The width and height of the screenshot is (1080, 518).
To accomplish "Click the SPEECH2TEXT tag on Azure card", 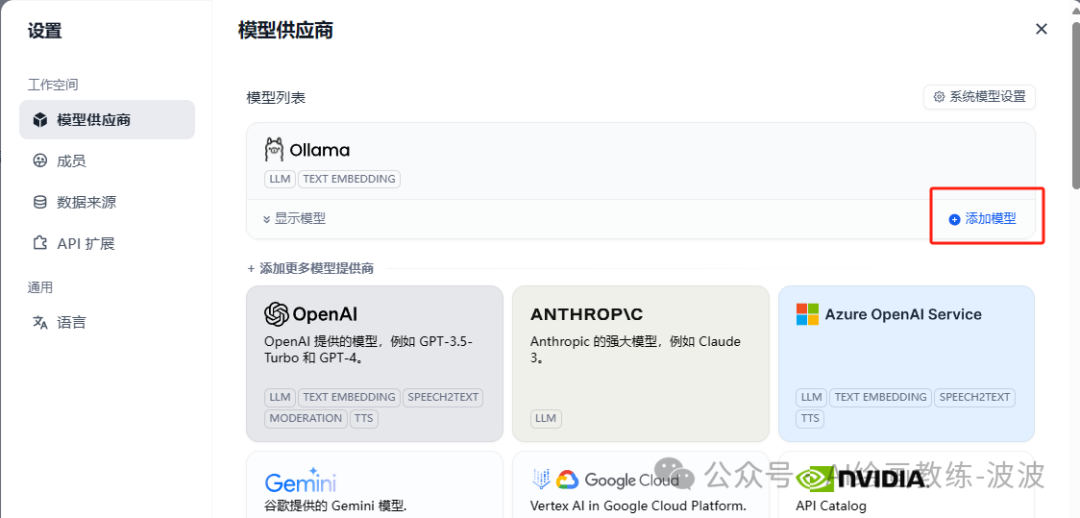I will point(975,397).
